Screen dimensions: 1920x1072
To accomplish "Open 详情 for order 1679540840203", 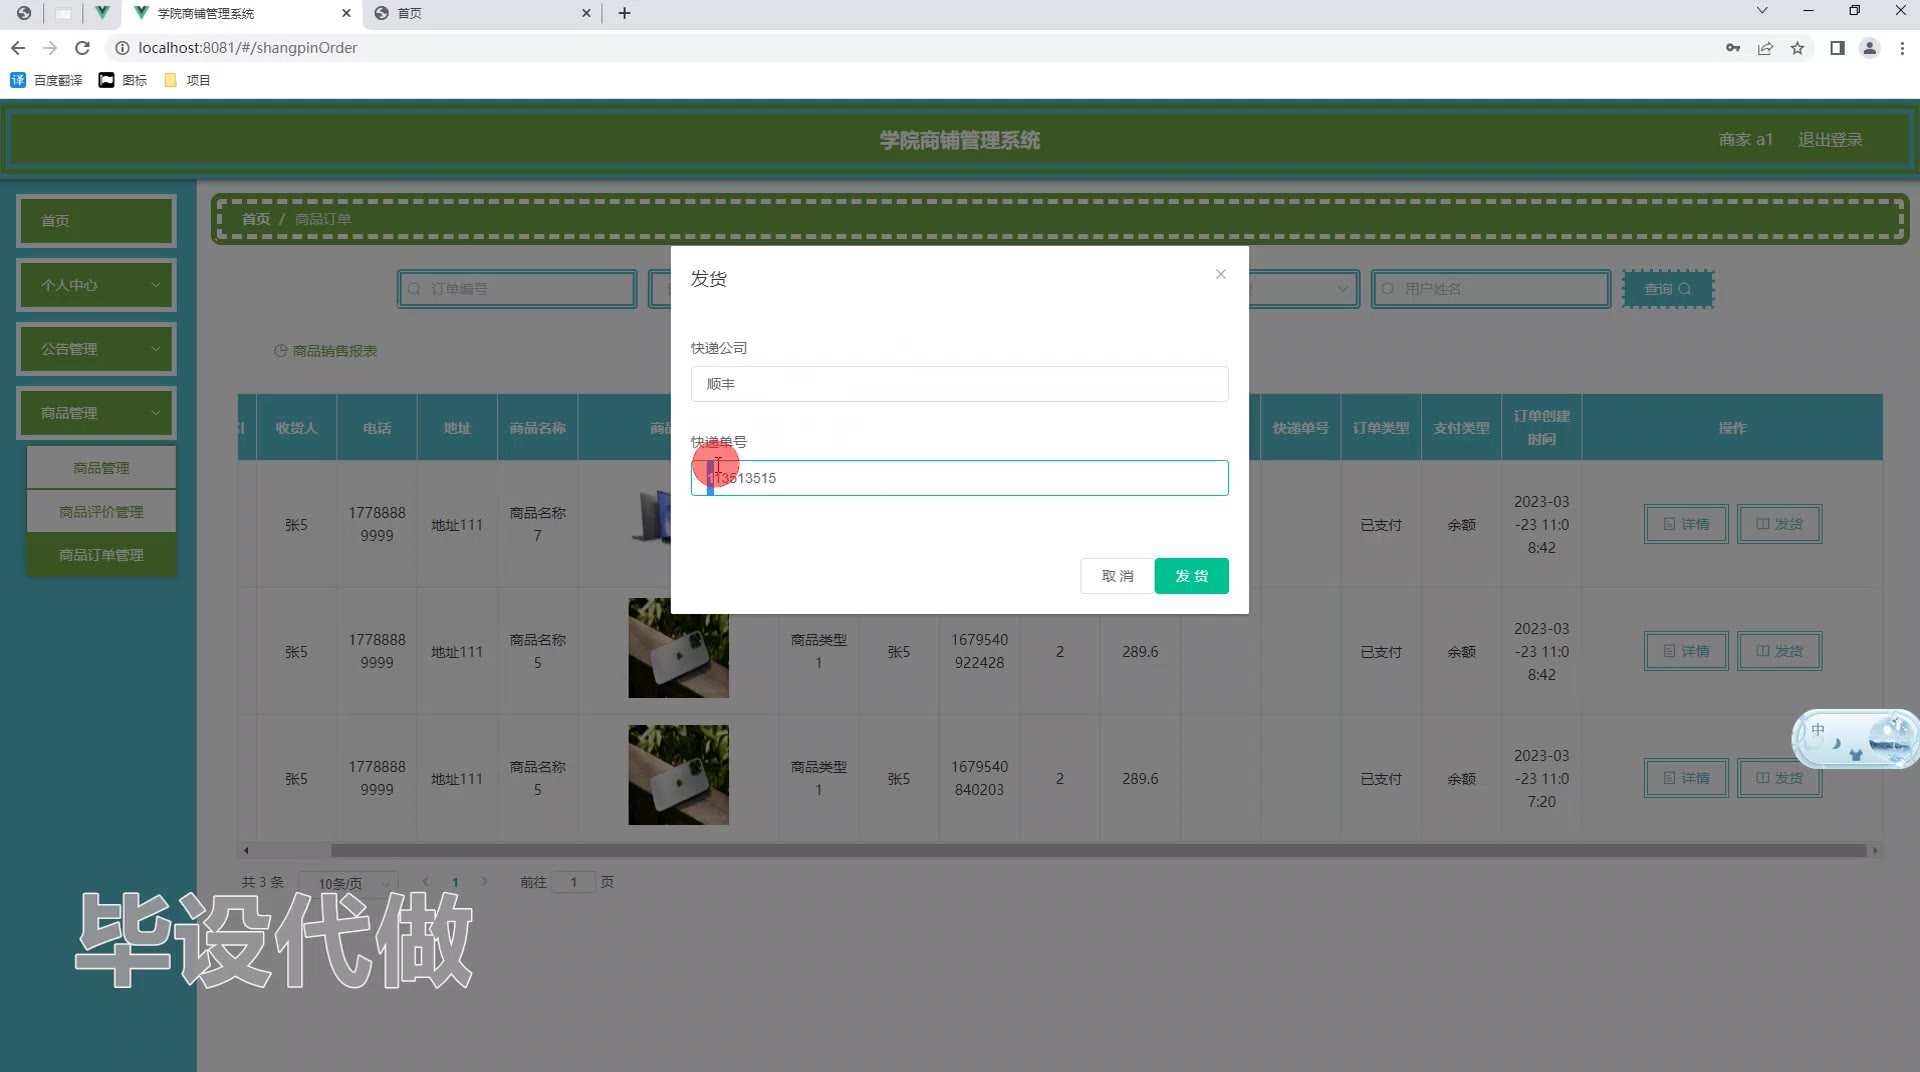I will (x=1686, y=778).
